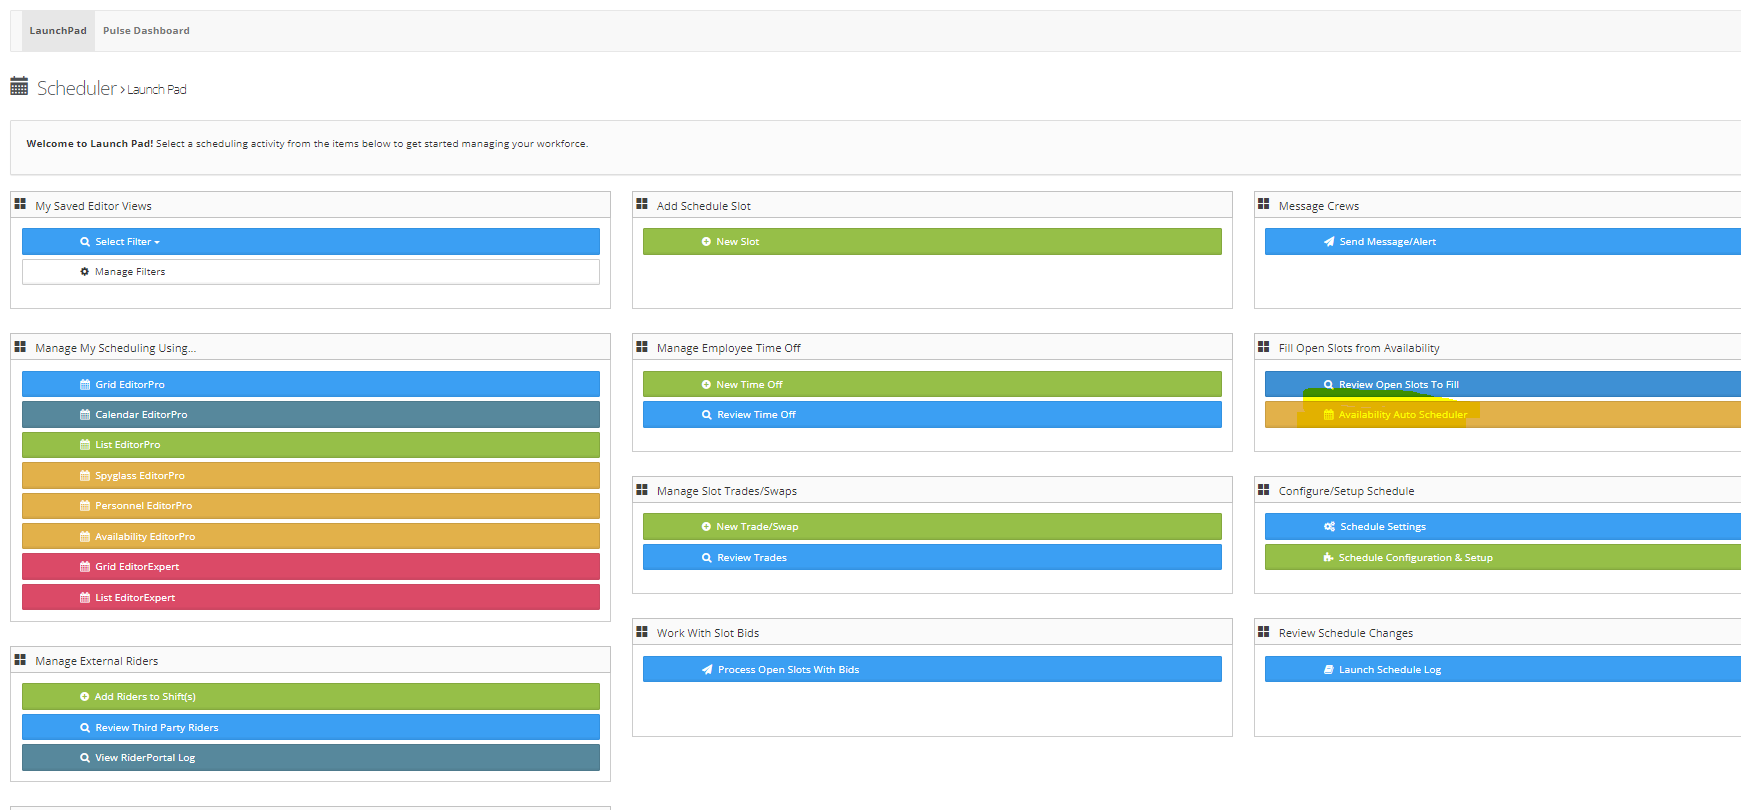The height and width of the screenshot is (810, 1741).
Task: Click the gears icon on Schedule Settings
Action: (1329, 527)
